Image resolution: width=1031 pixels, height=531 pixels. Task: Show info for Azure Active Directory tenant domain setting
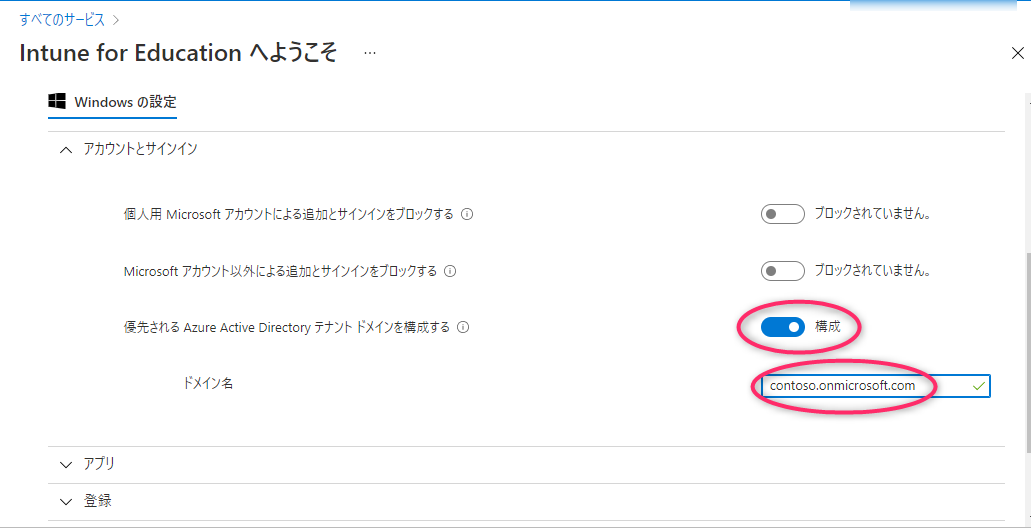[463, 327]
